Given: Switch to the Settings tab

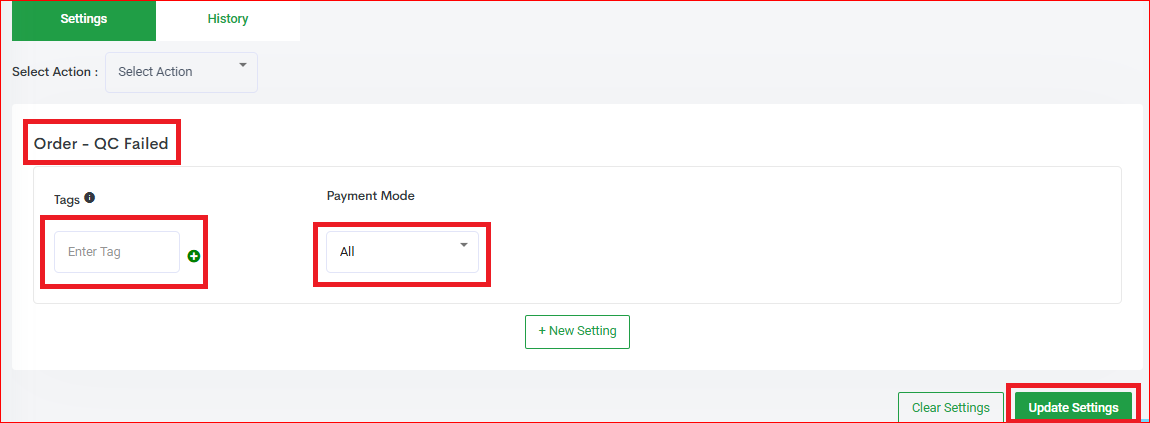Looking at the screenshot, I should point(84,19).
